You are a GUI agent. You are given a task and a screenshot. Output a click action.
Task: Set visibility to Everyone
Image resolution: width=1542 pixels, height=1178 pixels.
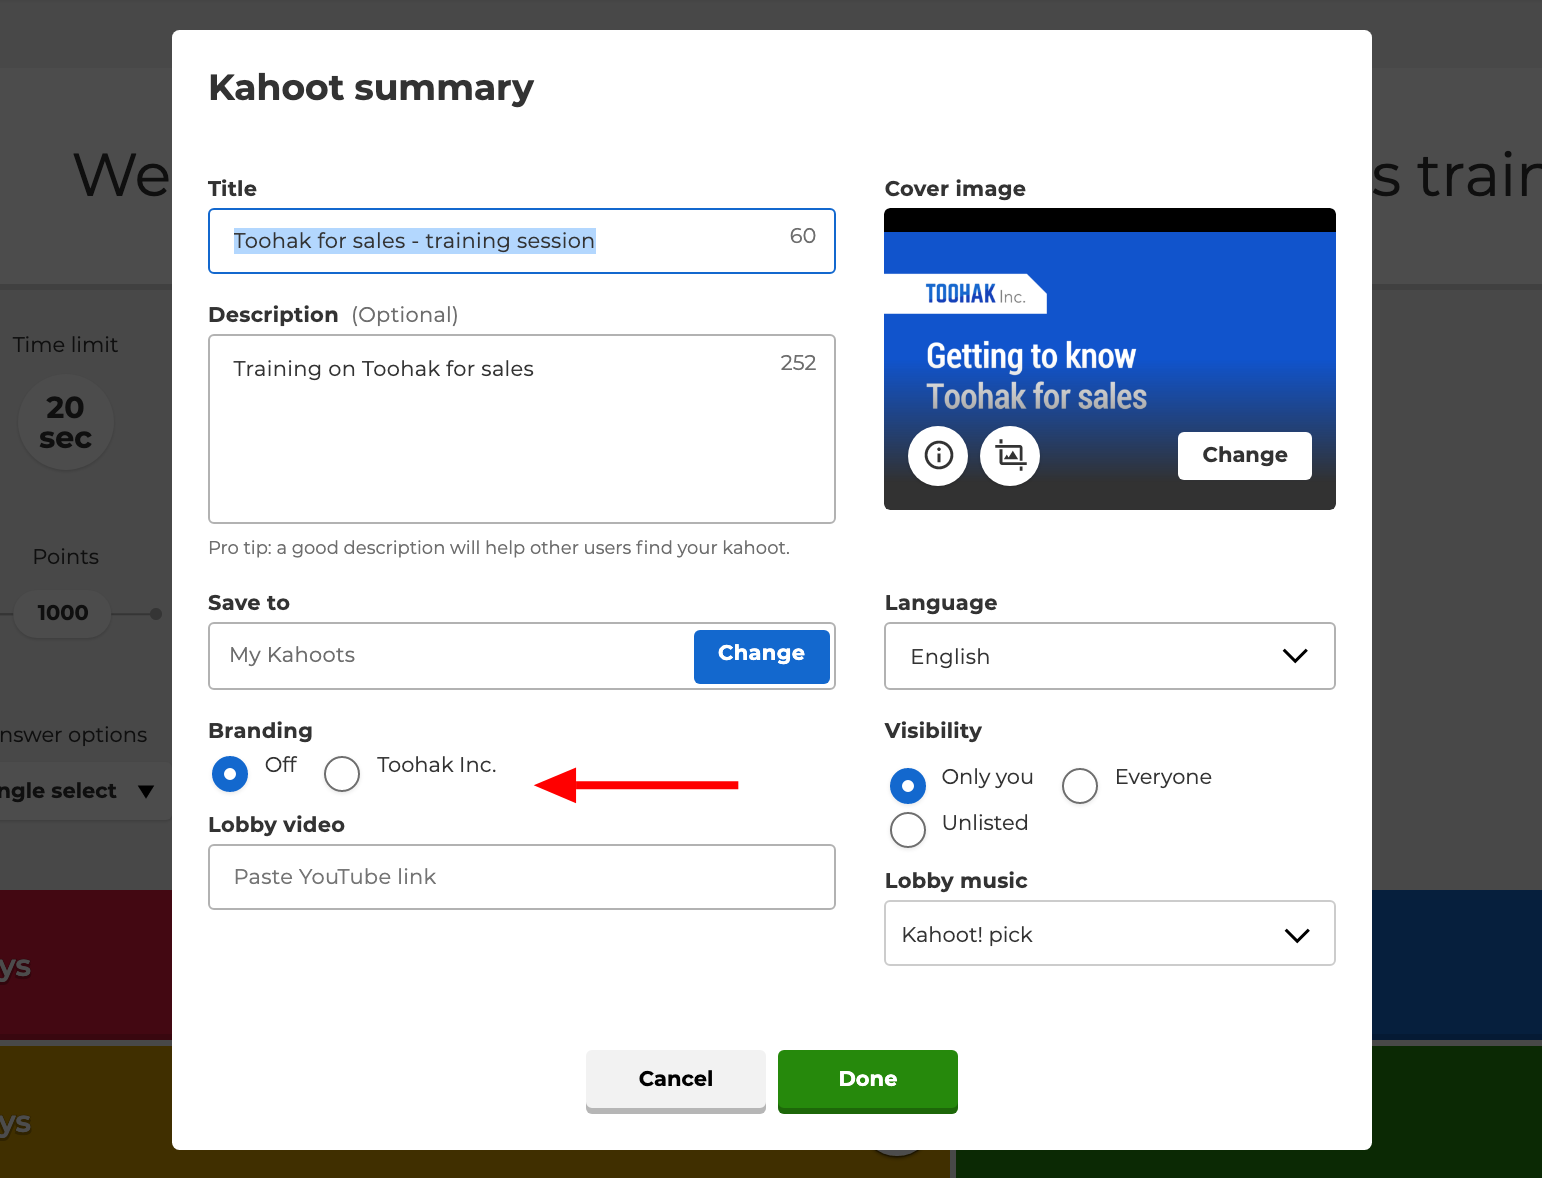click(x=1080, y=786)
